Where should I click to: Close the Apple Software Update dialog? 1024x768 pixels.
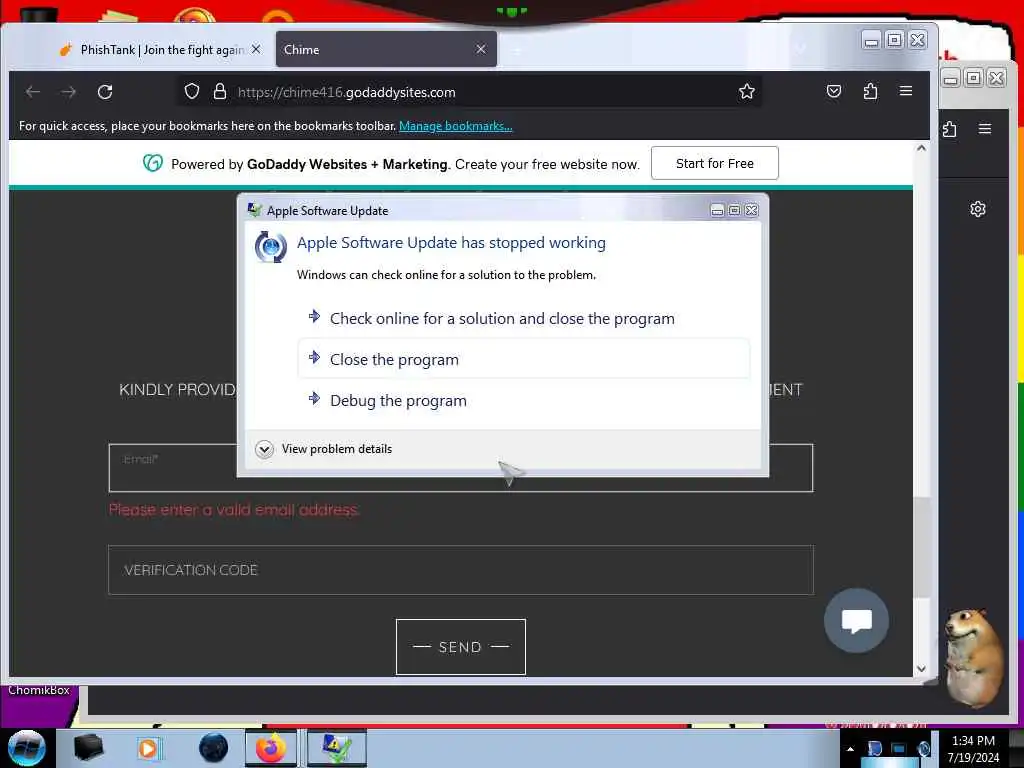click(752, 210)
